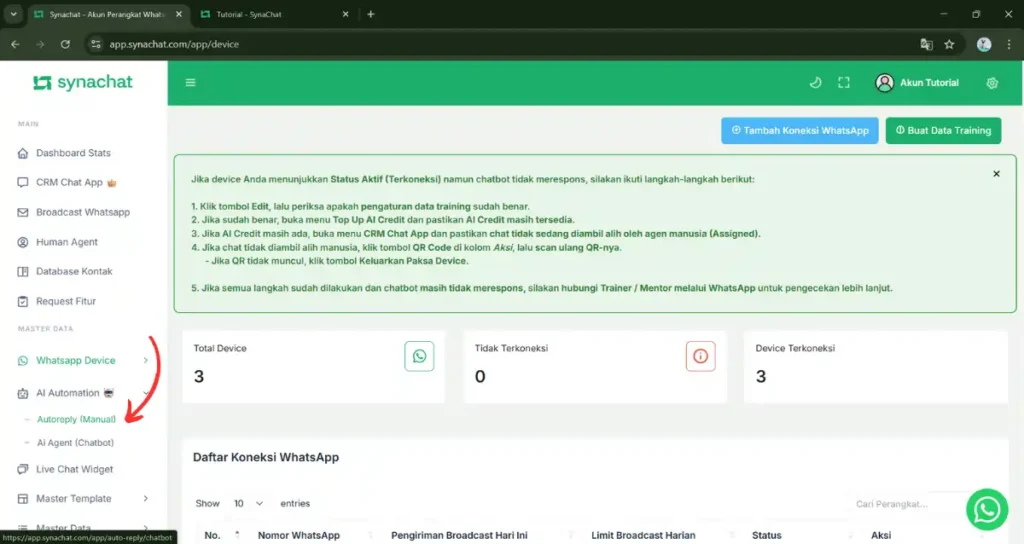Screen dimensions: 1024x544
Task: Click CRM Chat App chat icon
Action: (23, 182)
